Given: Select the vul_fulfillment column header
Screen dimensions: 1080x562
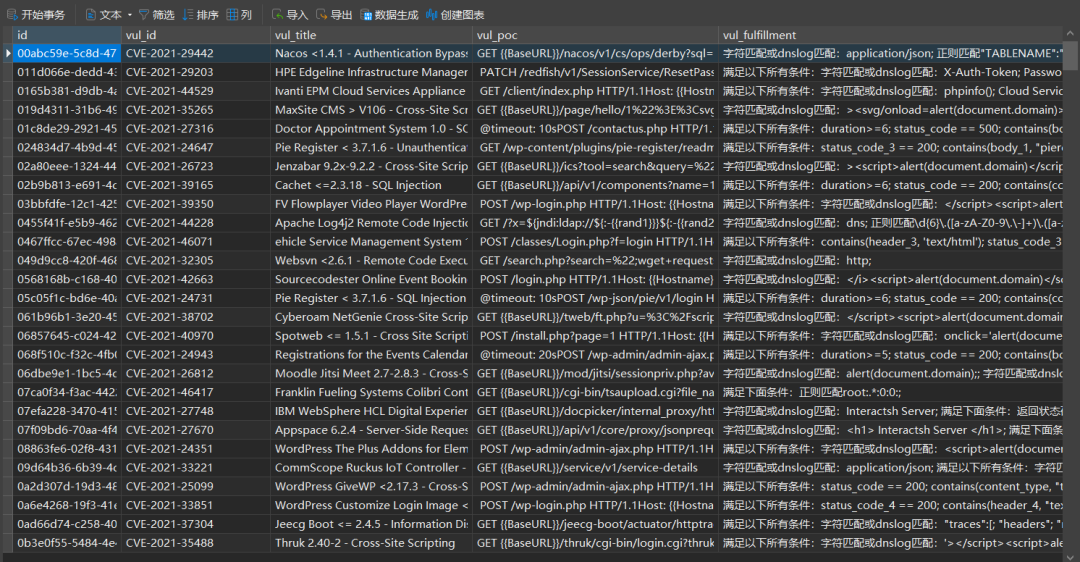Looking at the screenshot, I should click(x=891, y=35).
